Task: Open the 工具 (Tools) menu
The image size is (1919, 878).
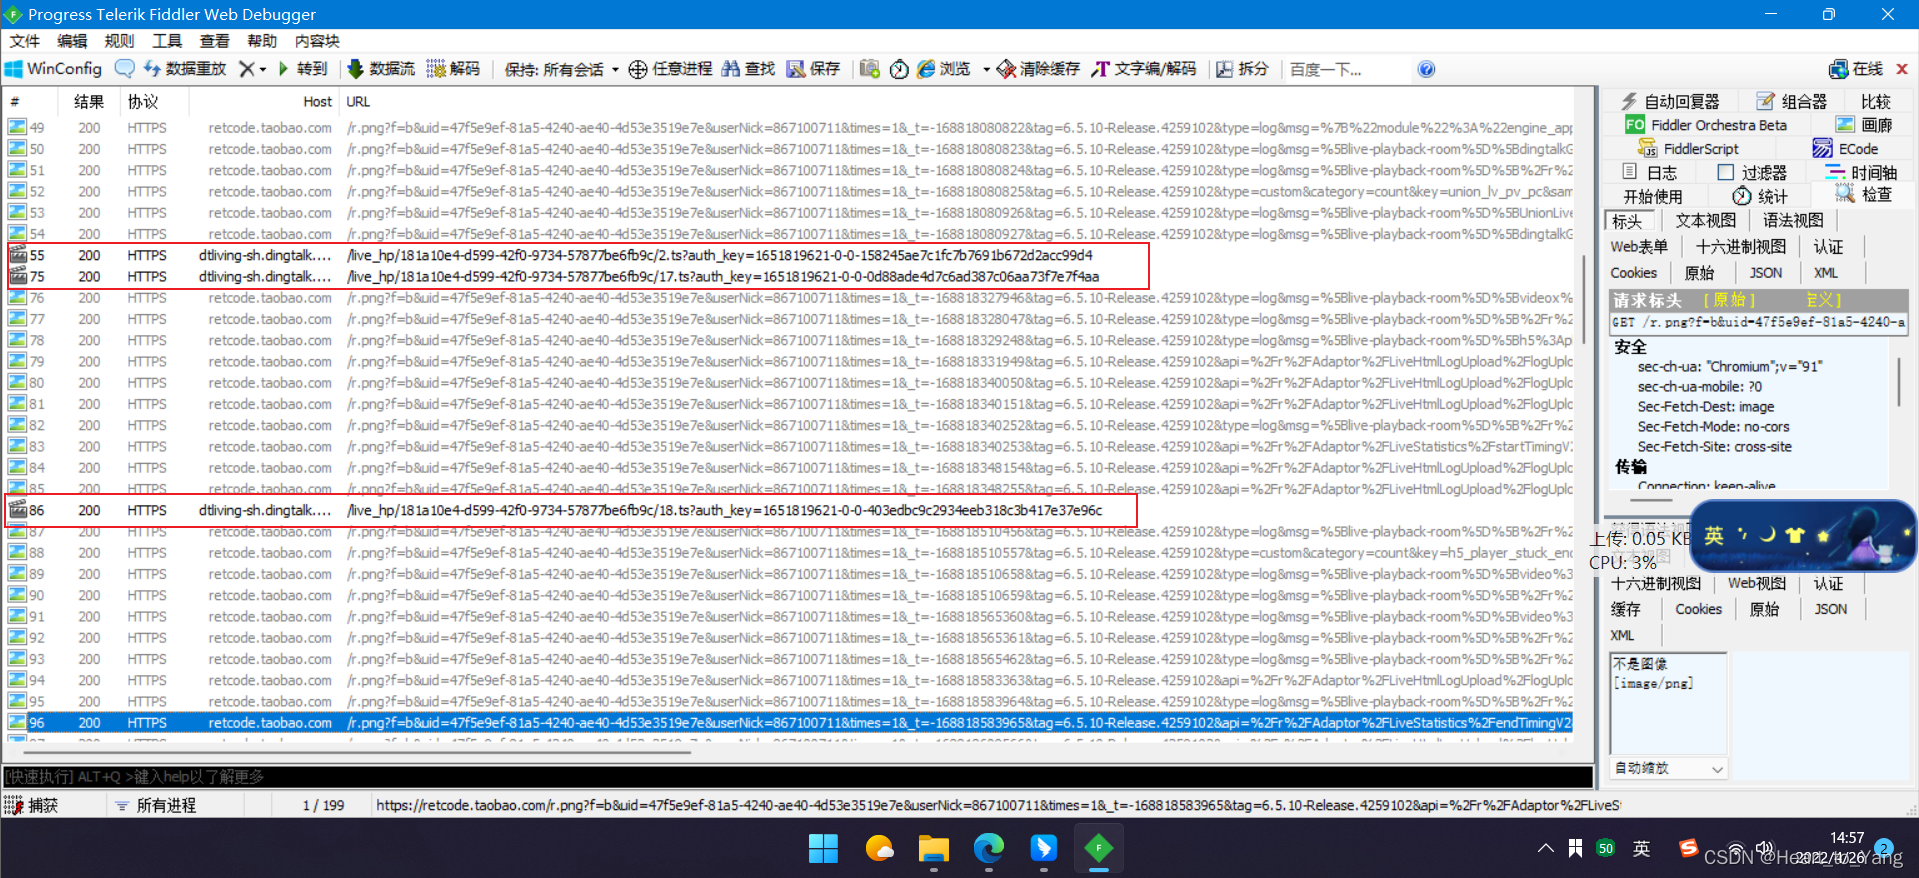Action: (167, 41)
